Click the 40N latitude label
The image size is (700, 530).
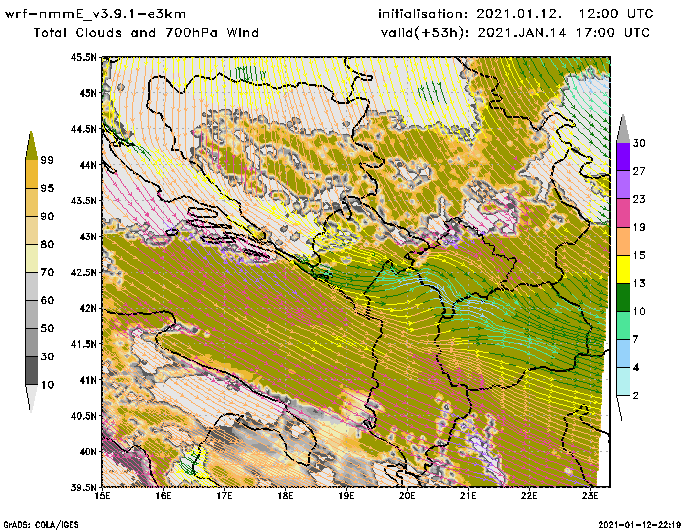87,451
